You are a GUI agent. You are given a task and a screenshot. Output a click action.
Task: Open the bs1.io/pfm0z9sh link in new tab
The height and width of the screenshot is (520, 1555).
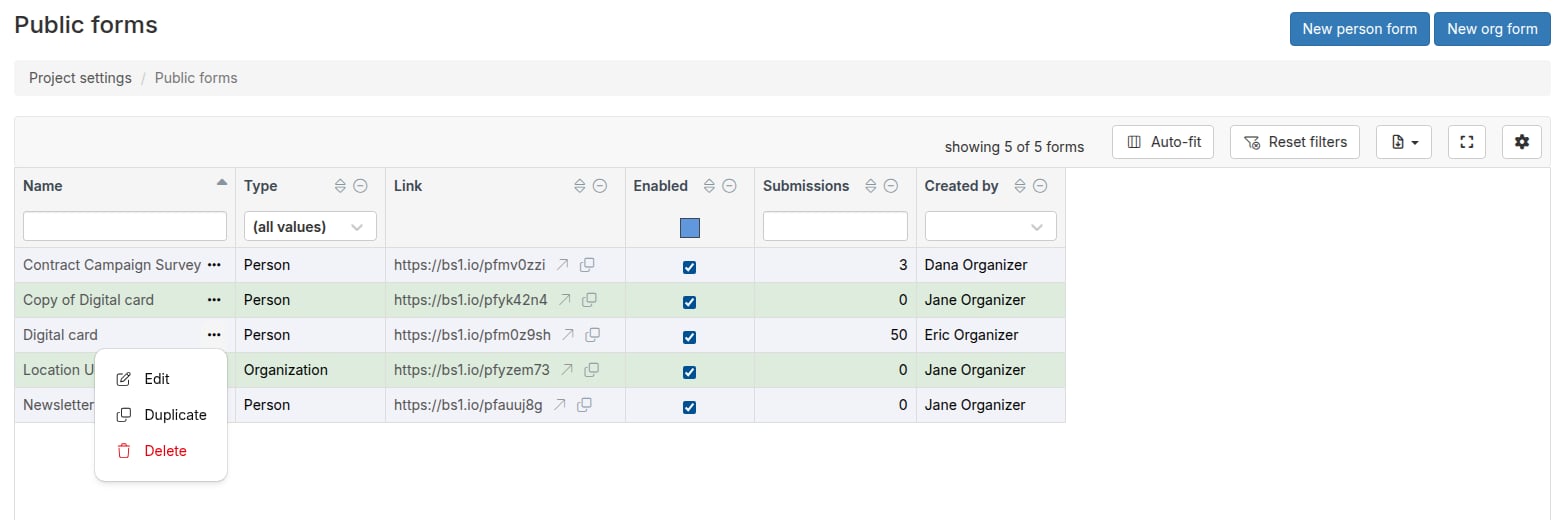click(x=568, y=335)
